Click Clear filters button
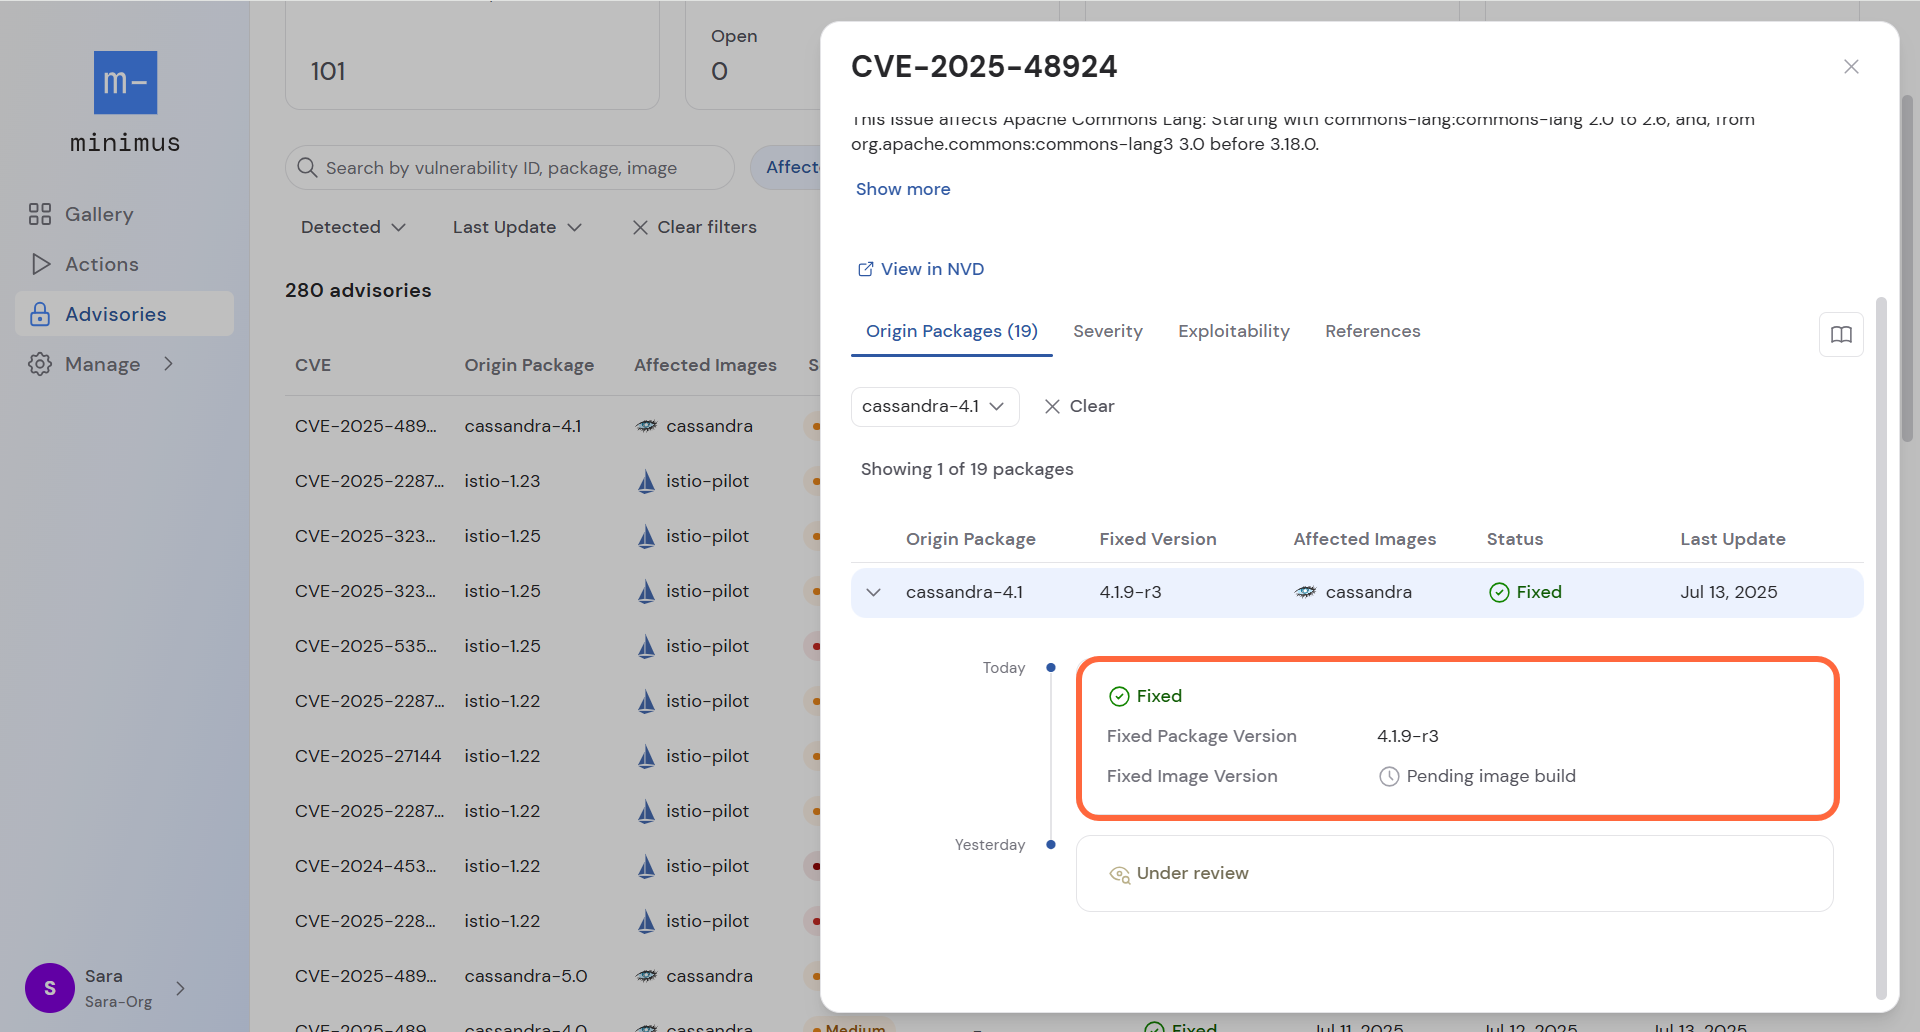This screenshot has height=1032, width=1920. [695, 227]
